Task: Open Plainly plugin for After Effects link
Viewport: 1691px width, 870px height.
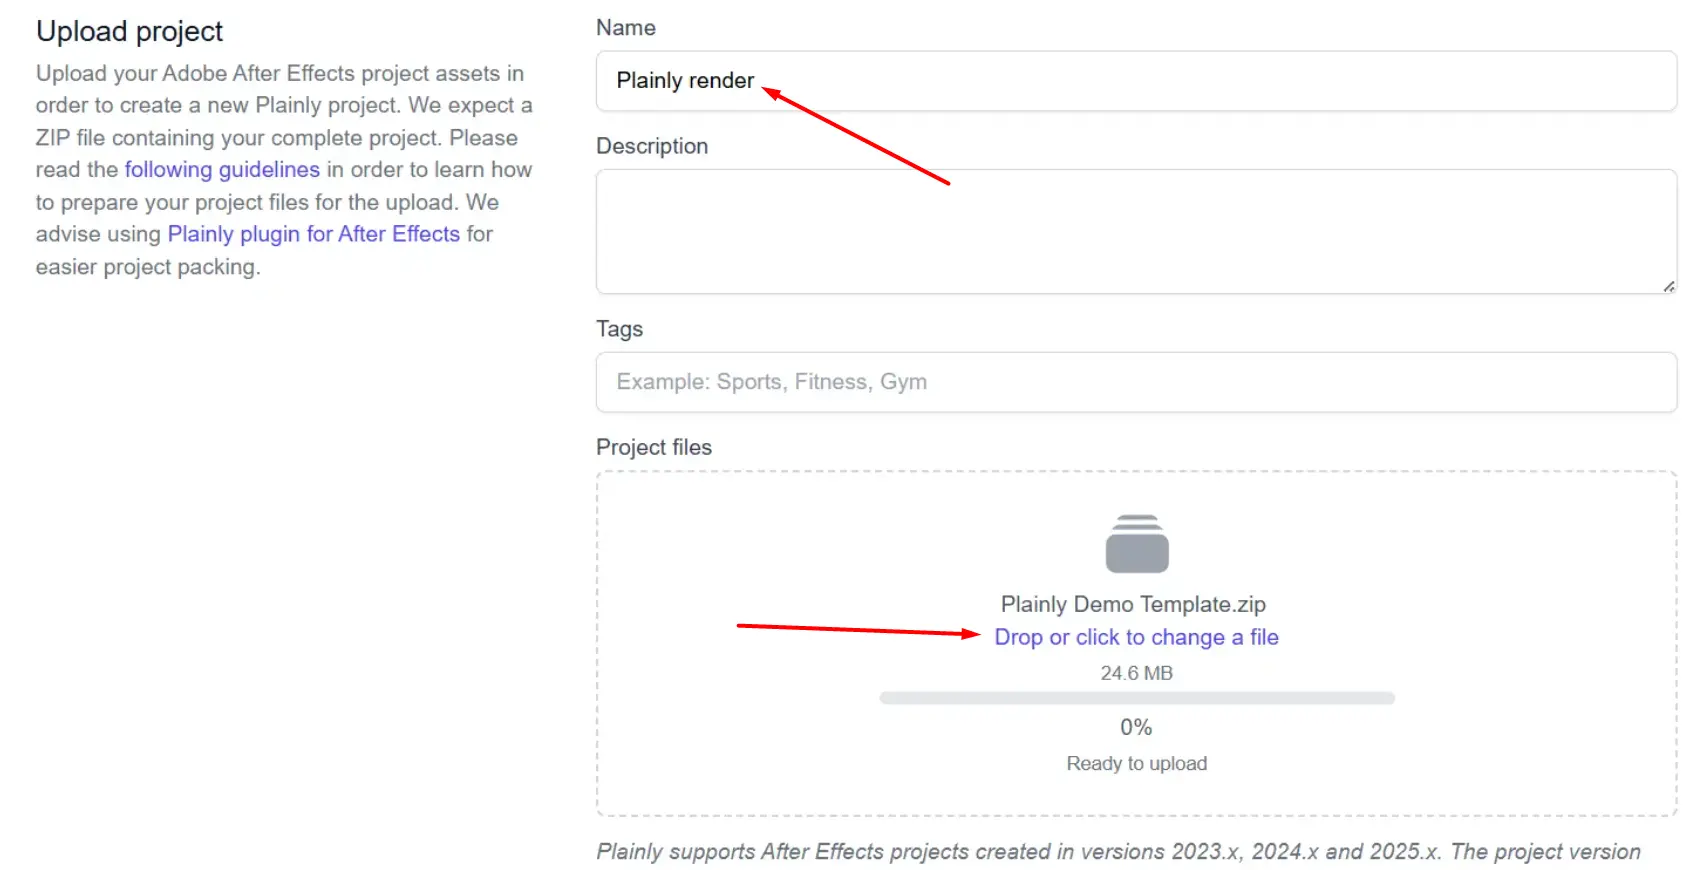Action: [314, 234]
